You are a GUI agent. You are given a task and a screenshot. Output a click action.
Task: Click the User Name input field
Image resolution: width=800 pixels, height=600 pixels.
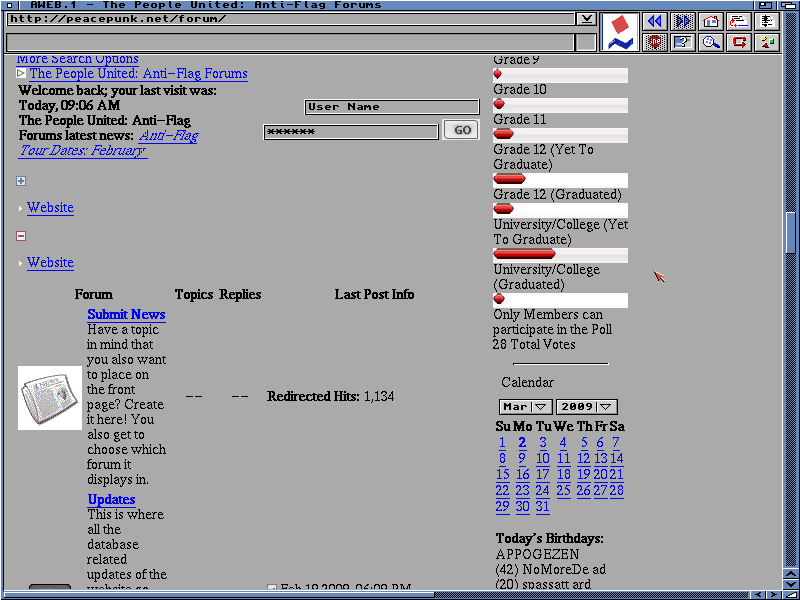(392, 107)
